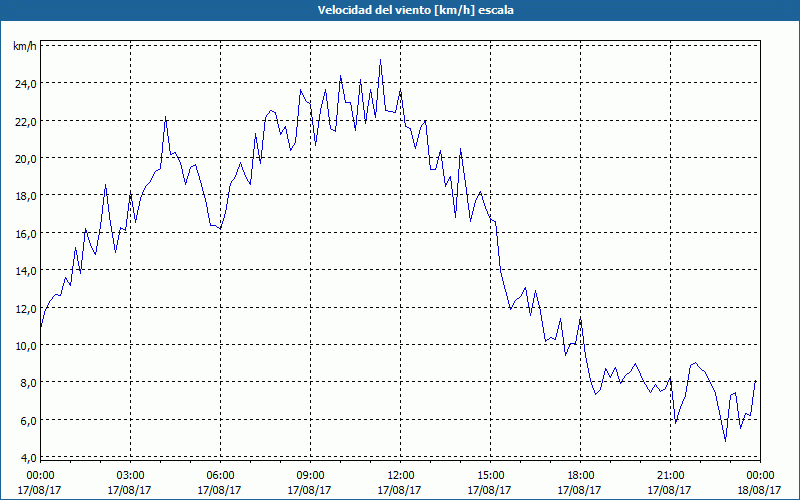The image size is (800, 500).
Task: Click the 18/08/17 date label on the x-axis
Action: click(759, 490)
